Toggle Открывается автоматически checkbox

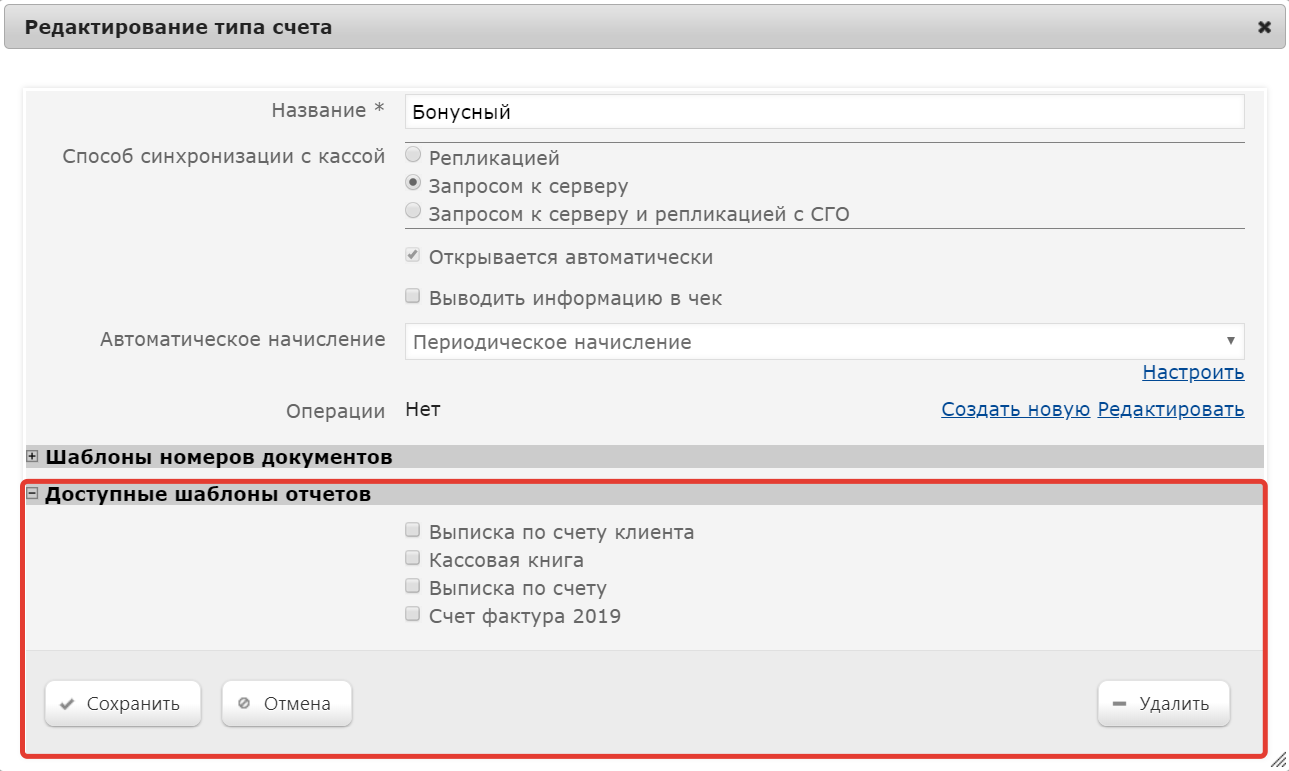pos(412,255)
